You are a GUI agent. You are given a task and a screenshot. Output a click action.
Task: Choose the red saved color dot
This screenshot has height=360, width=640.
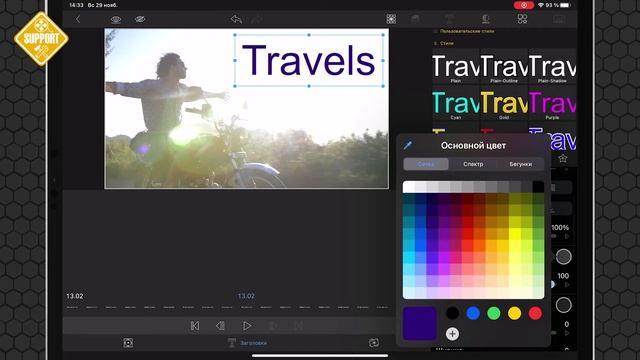pos(536,313)
